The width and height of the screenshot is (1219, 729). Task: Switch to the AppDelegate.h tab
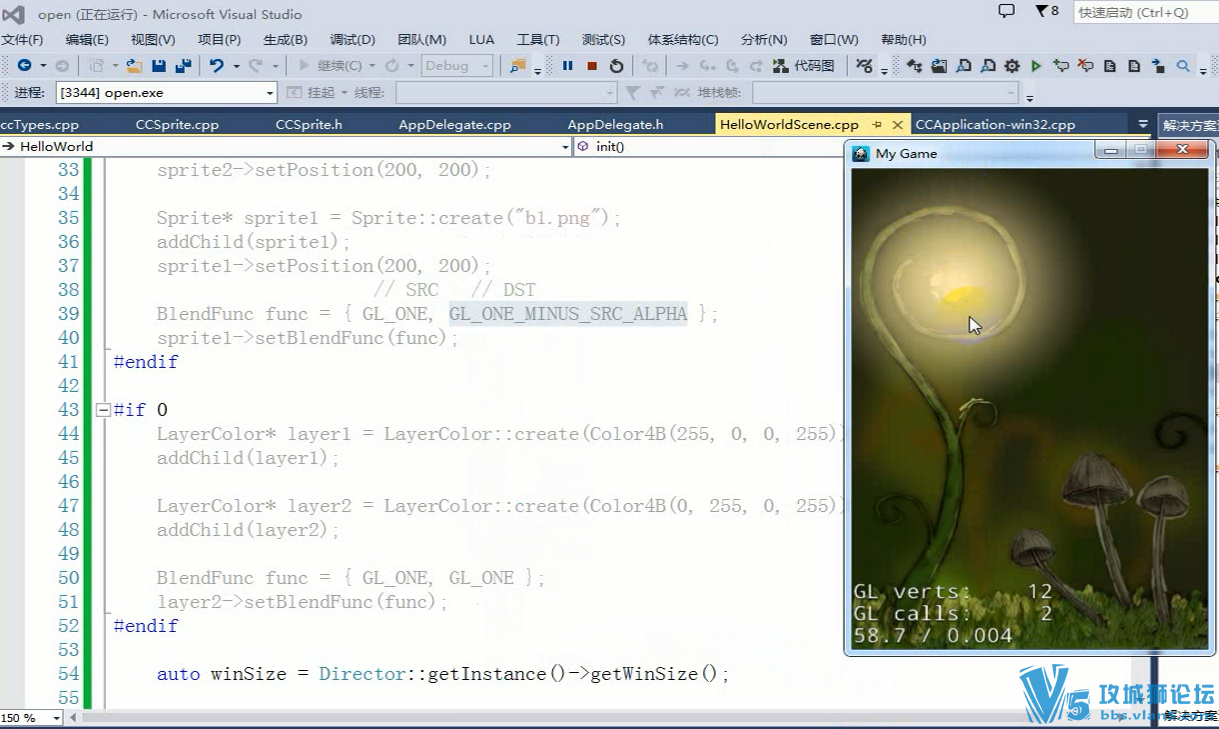point(615,125)
